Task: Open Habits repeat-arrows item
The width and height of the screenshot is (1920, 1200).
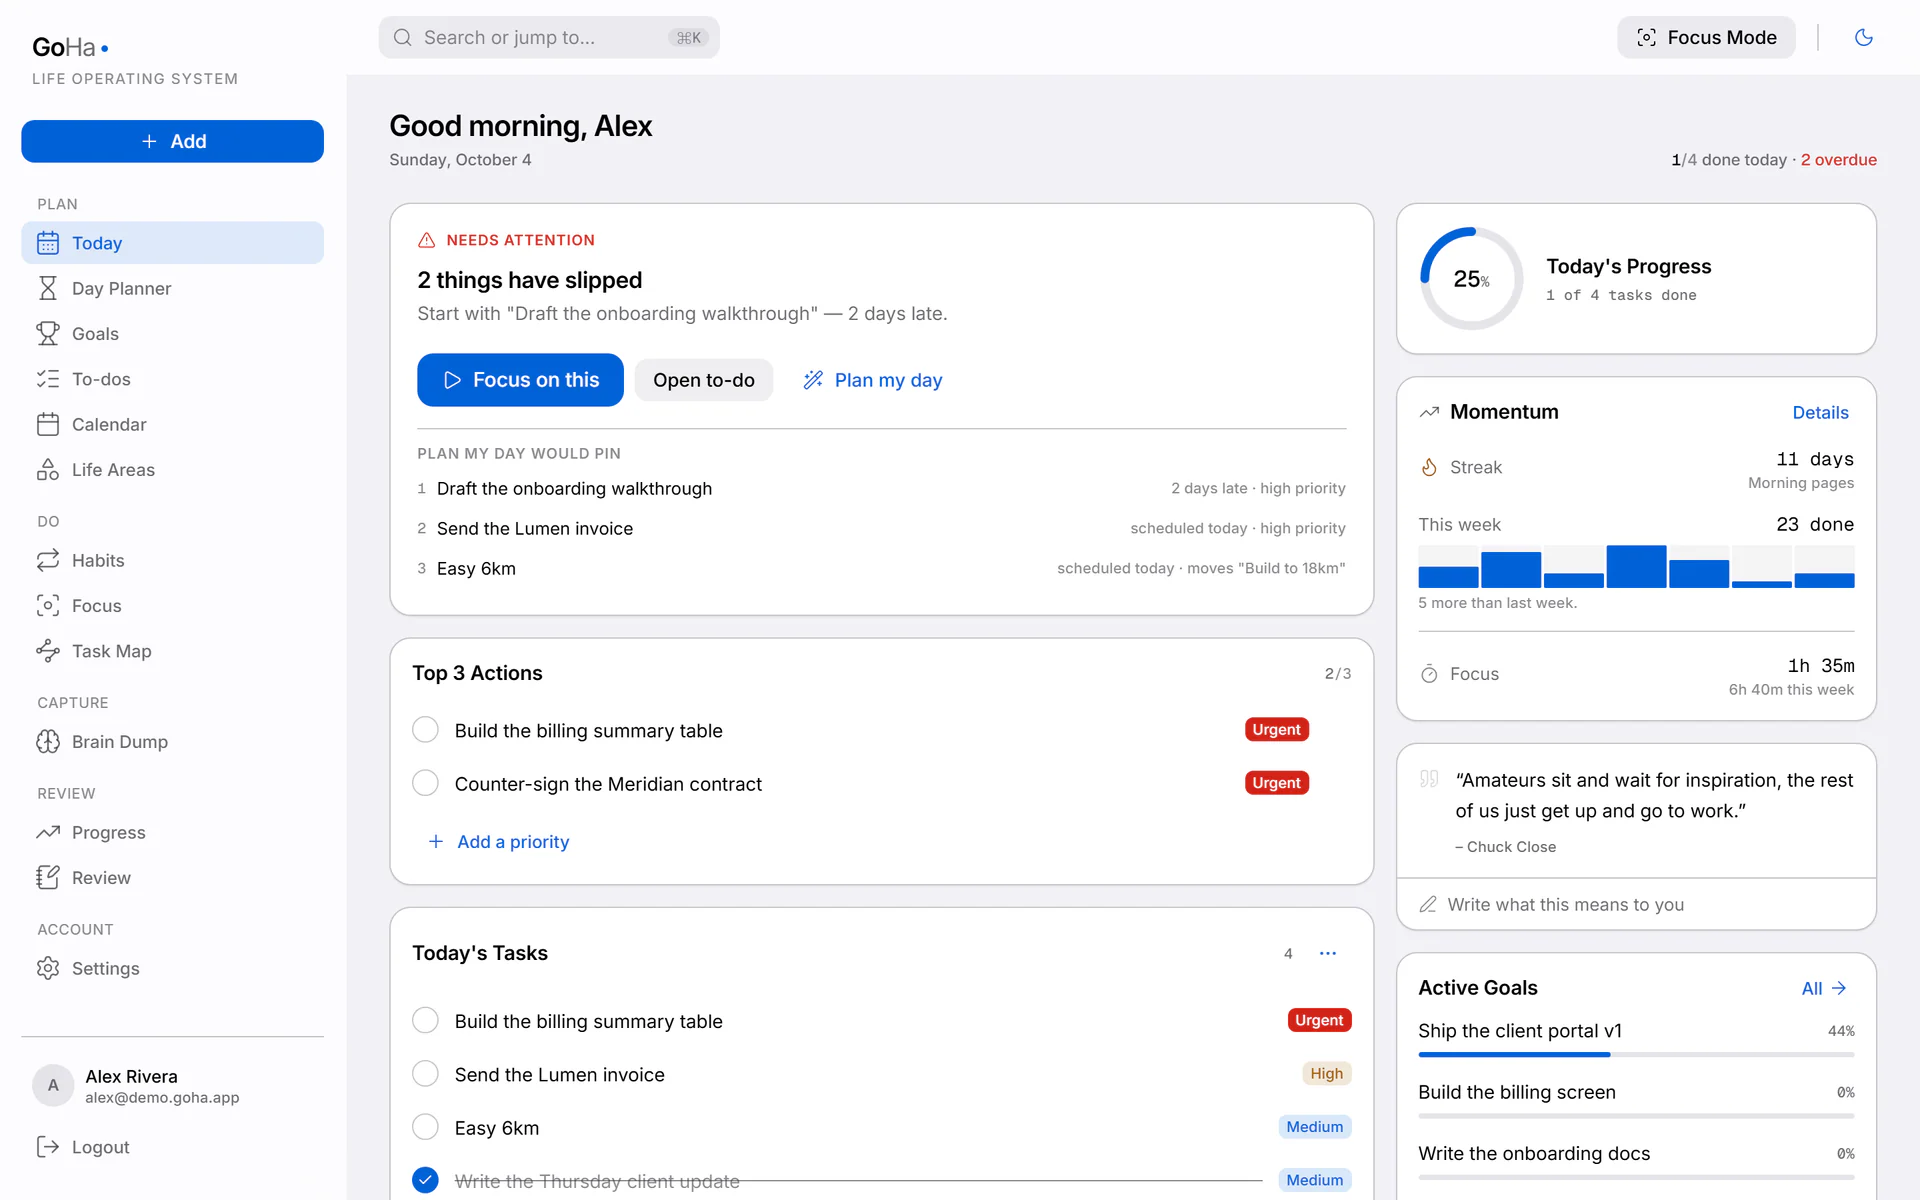Action: pos(172,560)
